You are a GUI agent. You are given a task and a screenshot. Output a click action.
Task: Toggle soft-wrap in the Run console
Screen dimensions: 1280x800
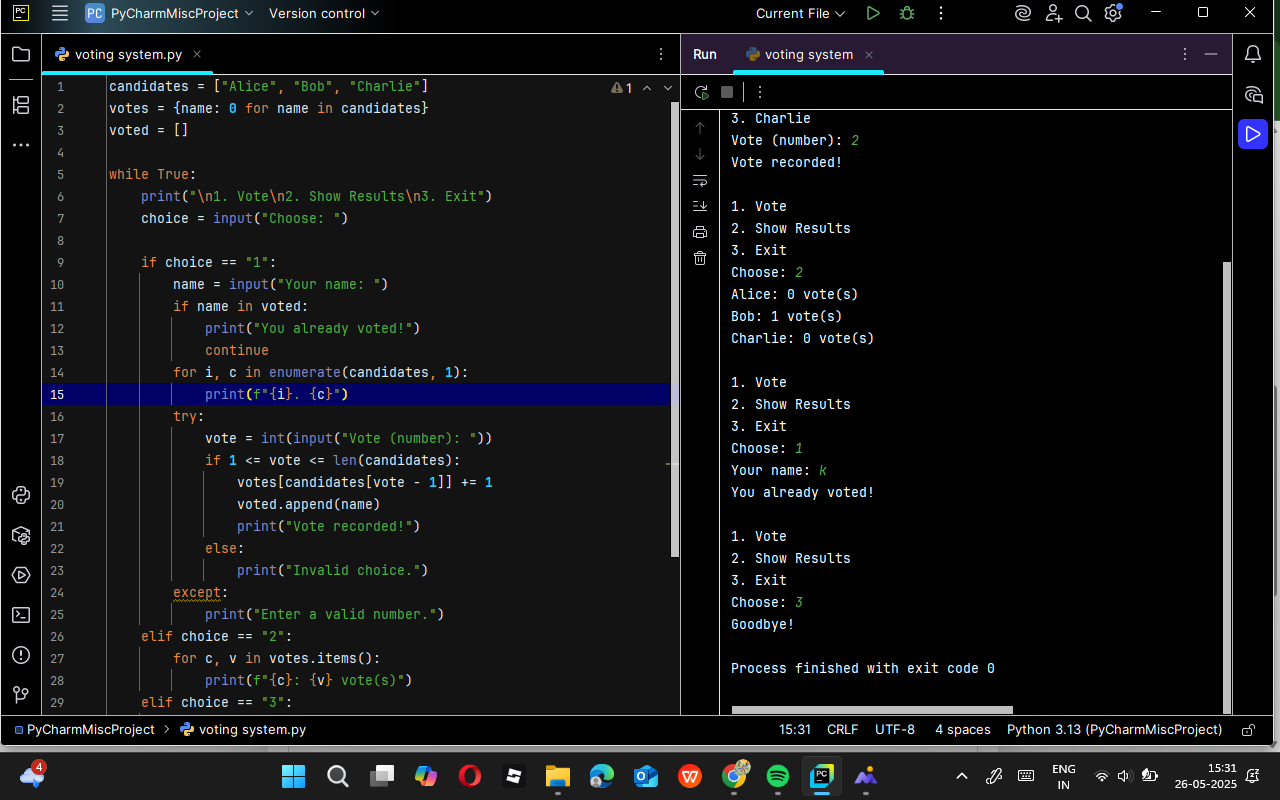tap(700, 181)
